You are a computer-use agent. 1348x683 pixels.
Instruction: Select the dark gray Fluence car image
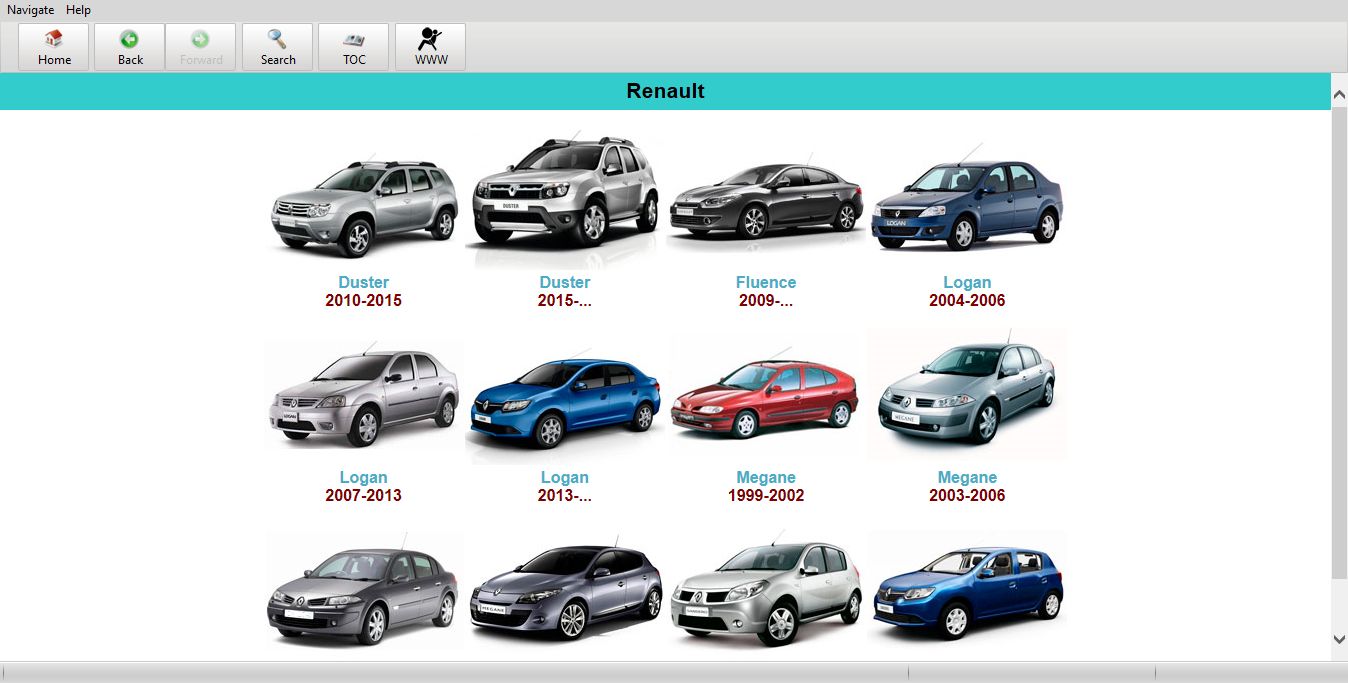766,200
